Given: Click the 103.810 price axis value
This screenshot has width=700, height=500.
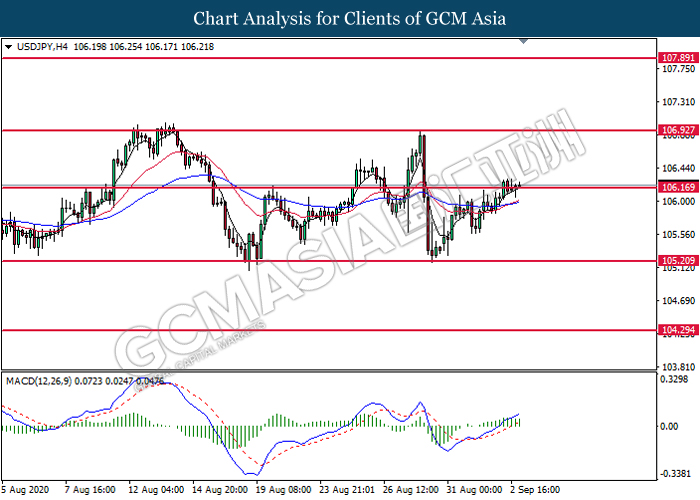Looking at the screenshot, I should [678, 367].
